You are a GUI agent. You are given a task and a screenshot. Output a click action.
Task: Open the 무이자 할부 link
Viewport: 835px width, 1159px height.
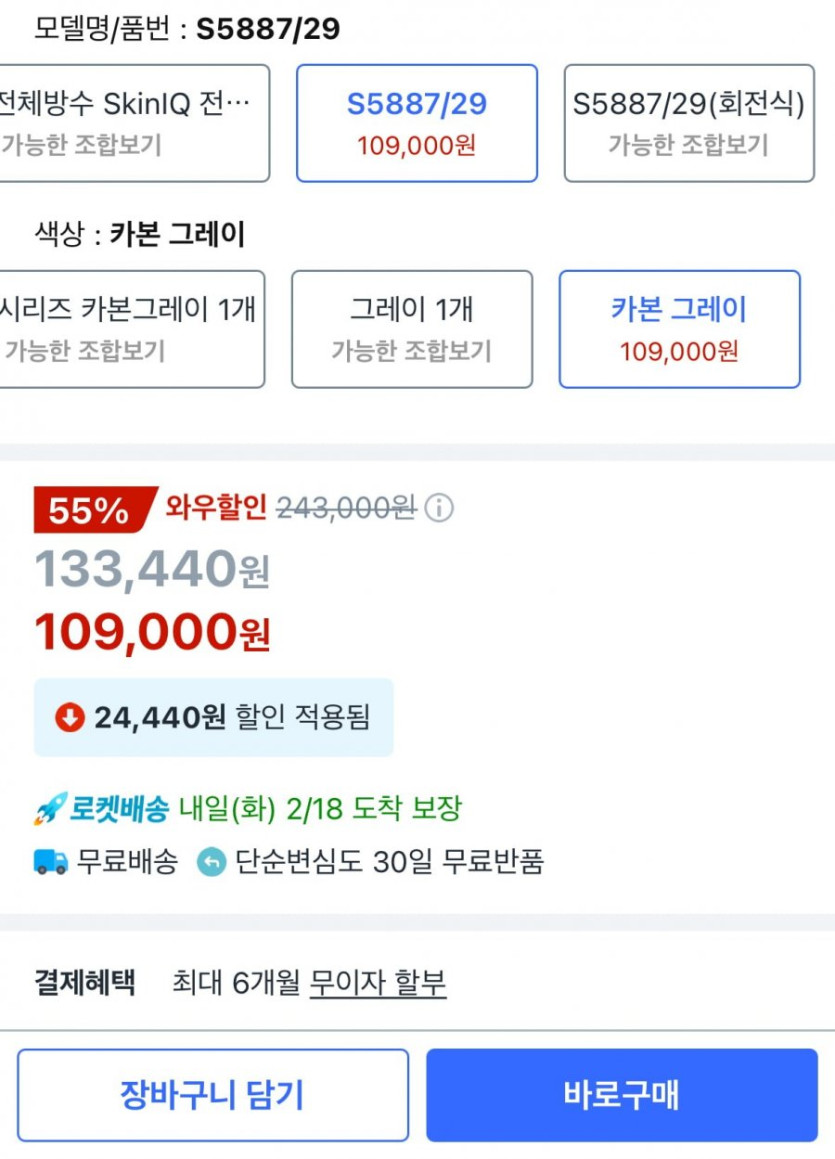(x=377, y=983)
